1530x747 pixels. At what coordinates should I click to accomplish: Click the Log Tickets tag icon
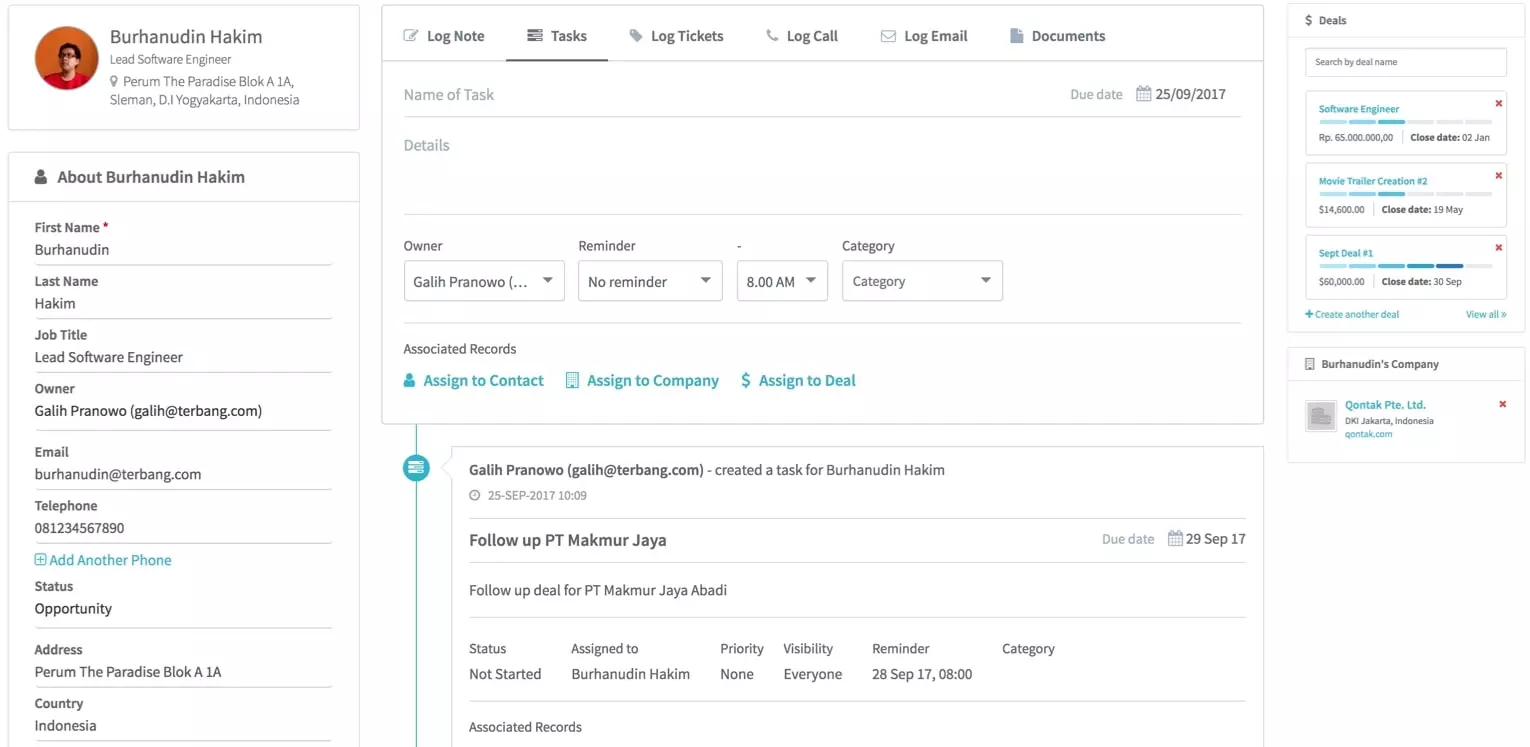[636, 36]
